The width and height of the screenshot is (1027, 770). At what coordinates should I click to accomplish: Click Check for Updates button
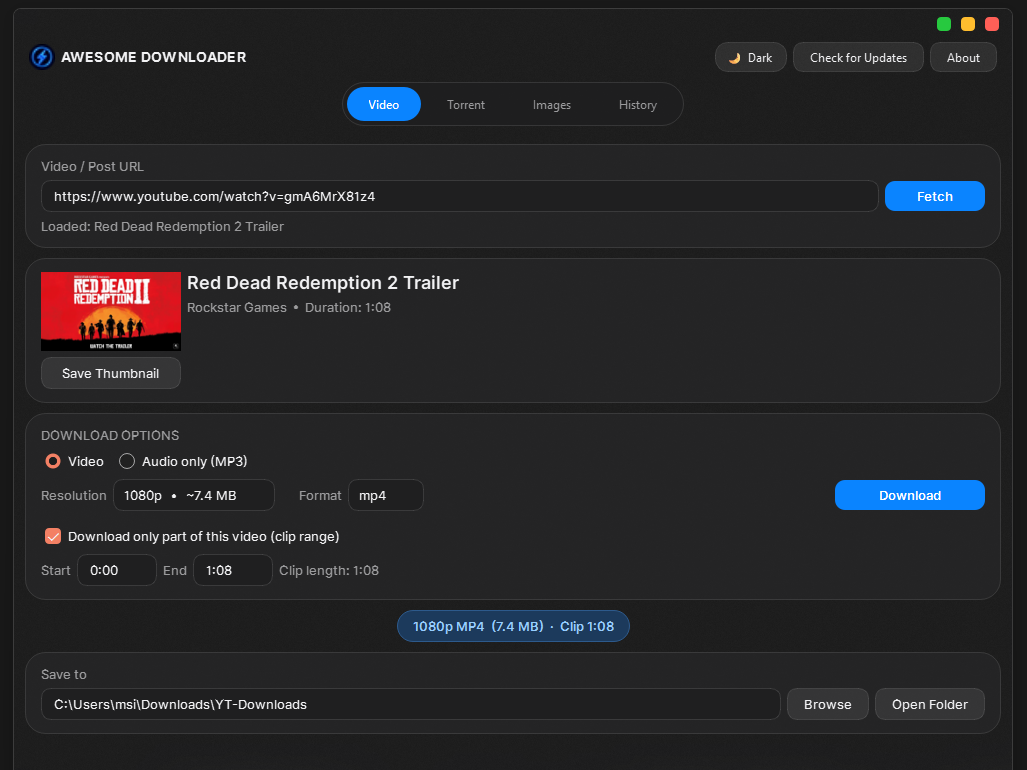point(858,58)
